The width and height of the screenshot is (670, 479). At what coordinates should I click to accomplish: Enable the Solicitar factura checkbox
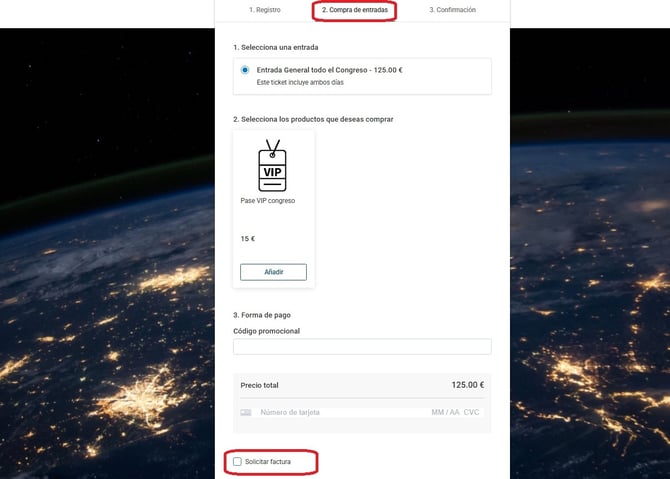(x=237, y=462)
